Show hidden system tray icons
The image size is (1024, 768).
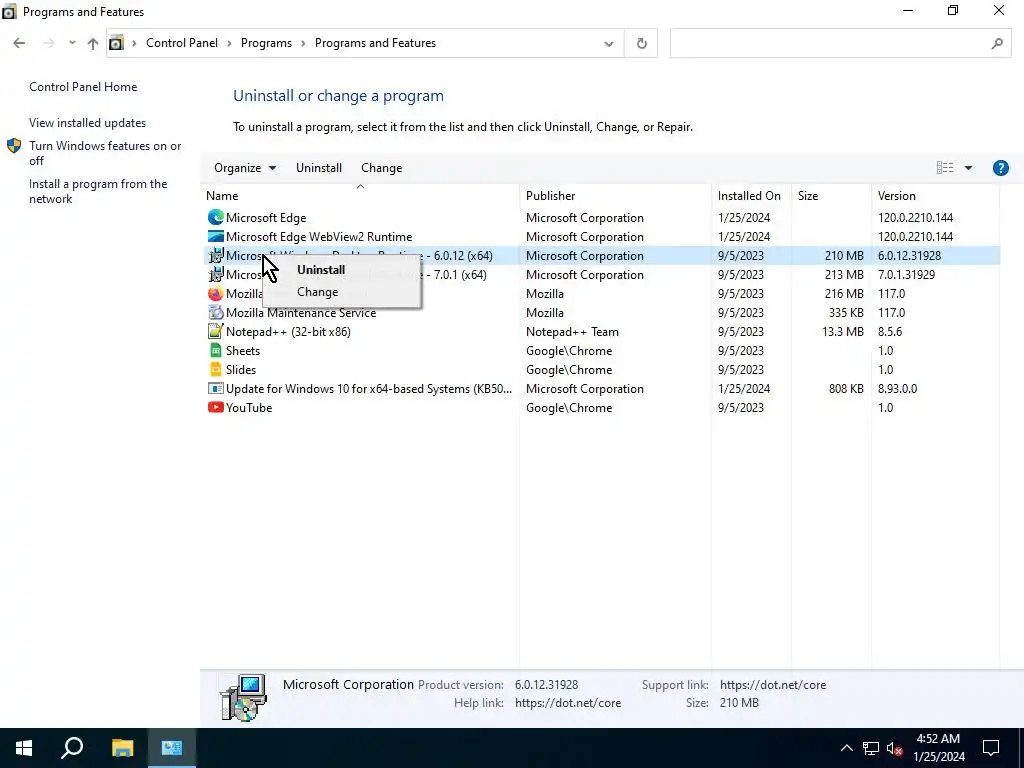[846, 748]
